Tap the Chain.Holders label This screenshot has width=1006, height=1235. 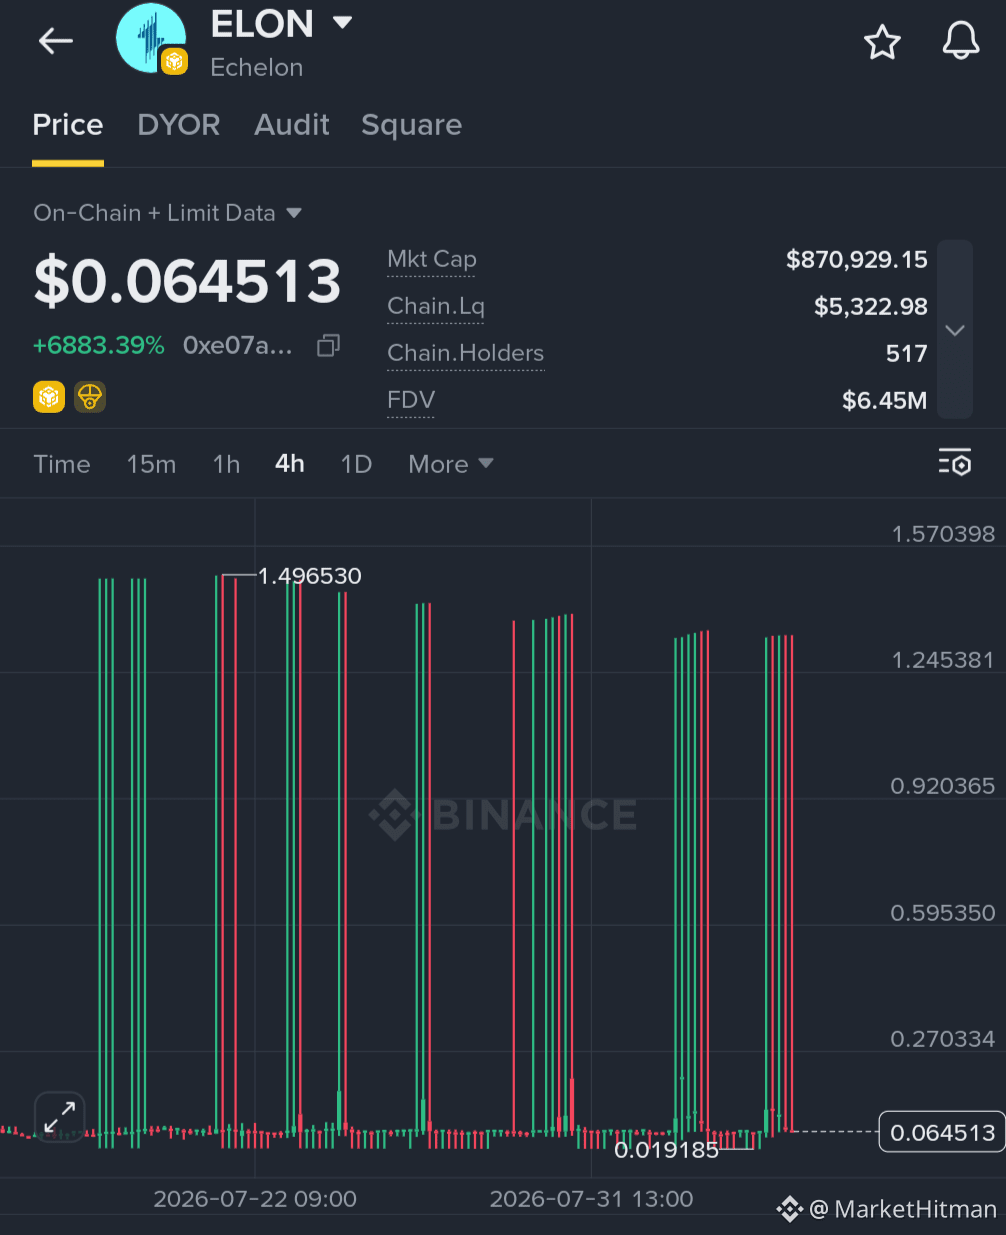tap(466, 353)
